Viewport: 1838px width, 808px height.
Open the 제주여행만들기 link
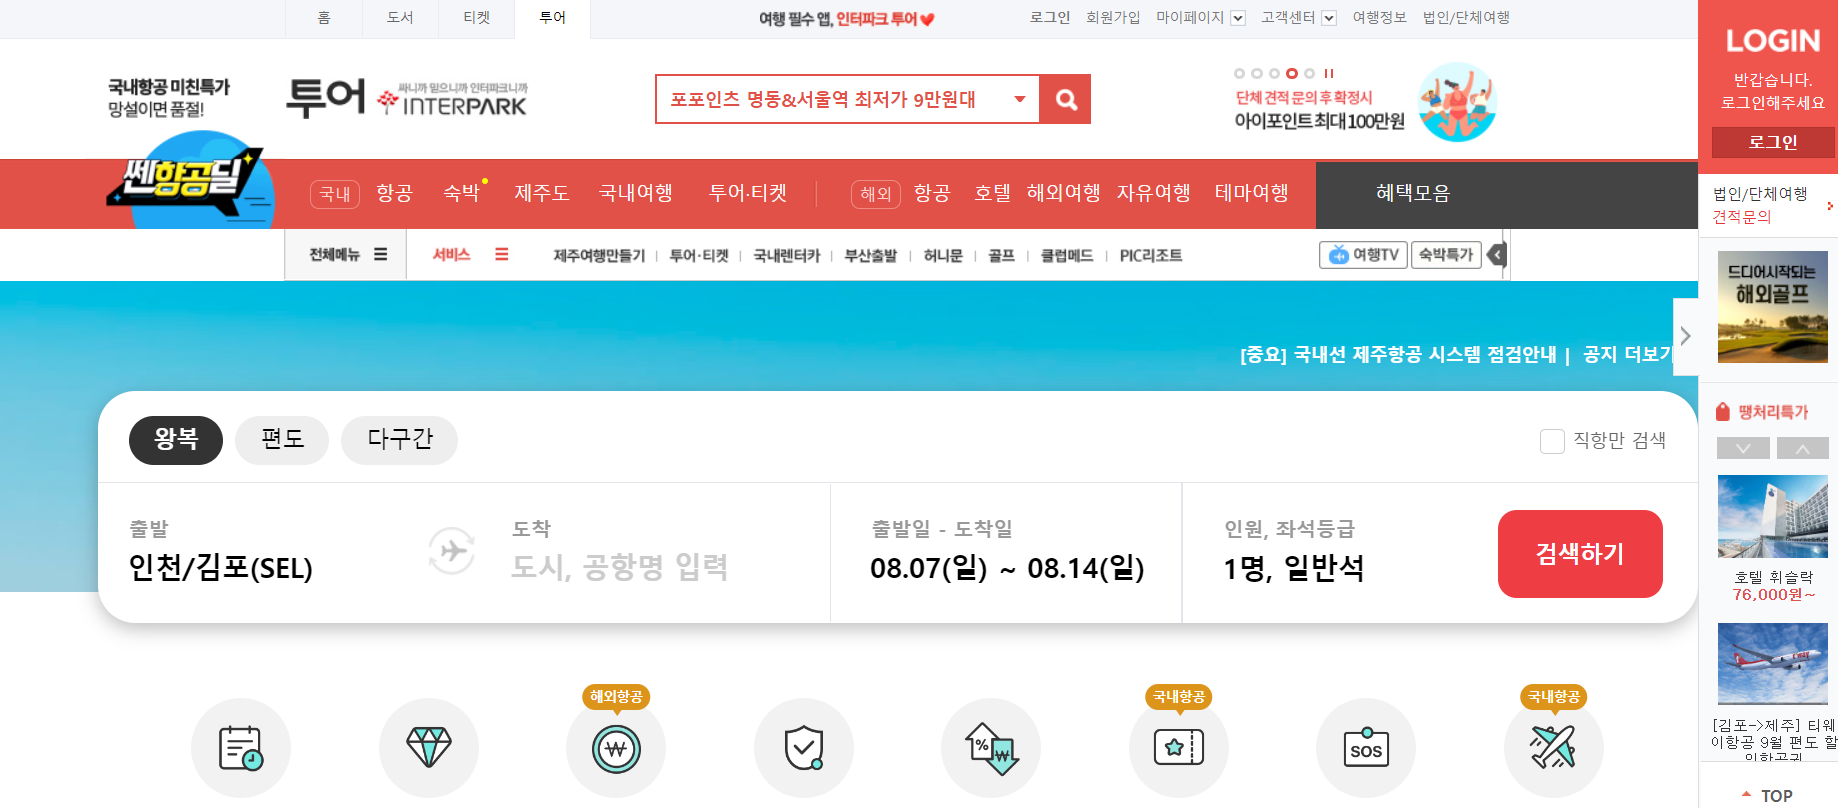pos(599,256)
